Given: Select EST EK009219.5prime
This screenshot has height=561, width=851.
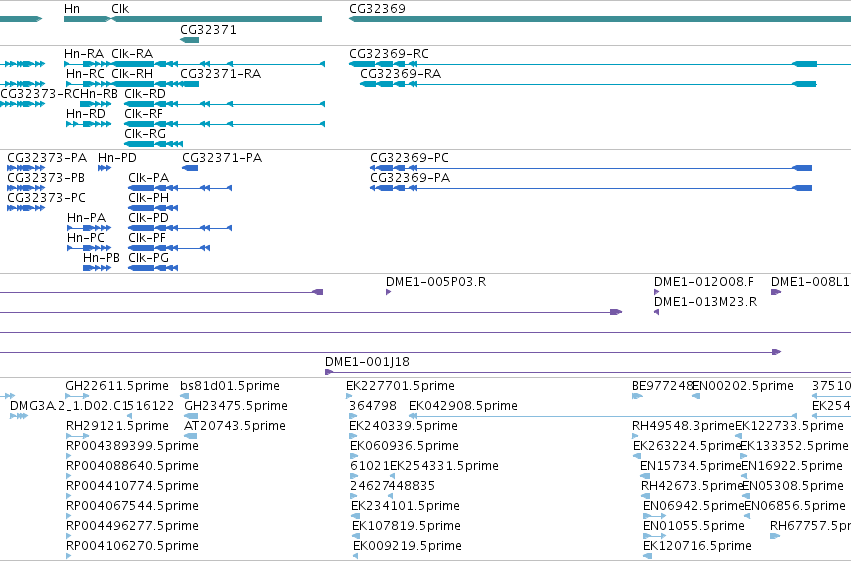Looking at the screenshot, I should [408, 547].
